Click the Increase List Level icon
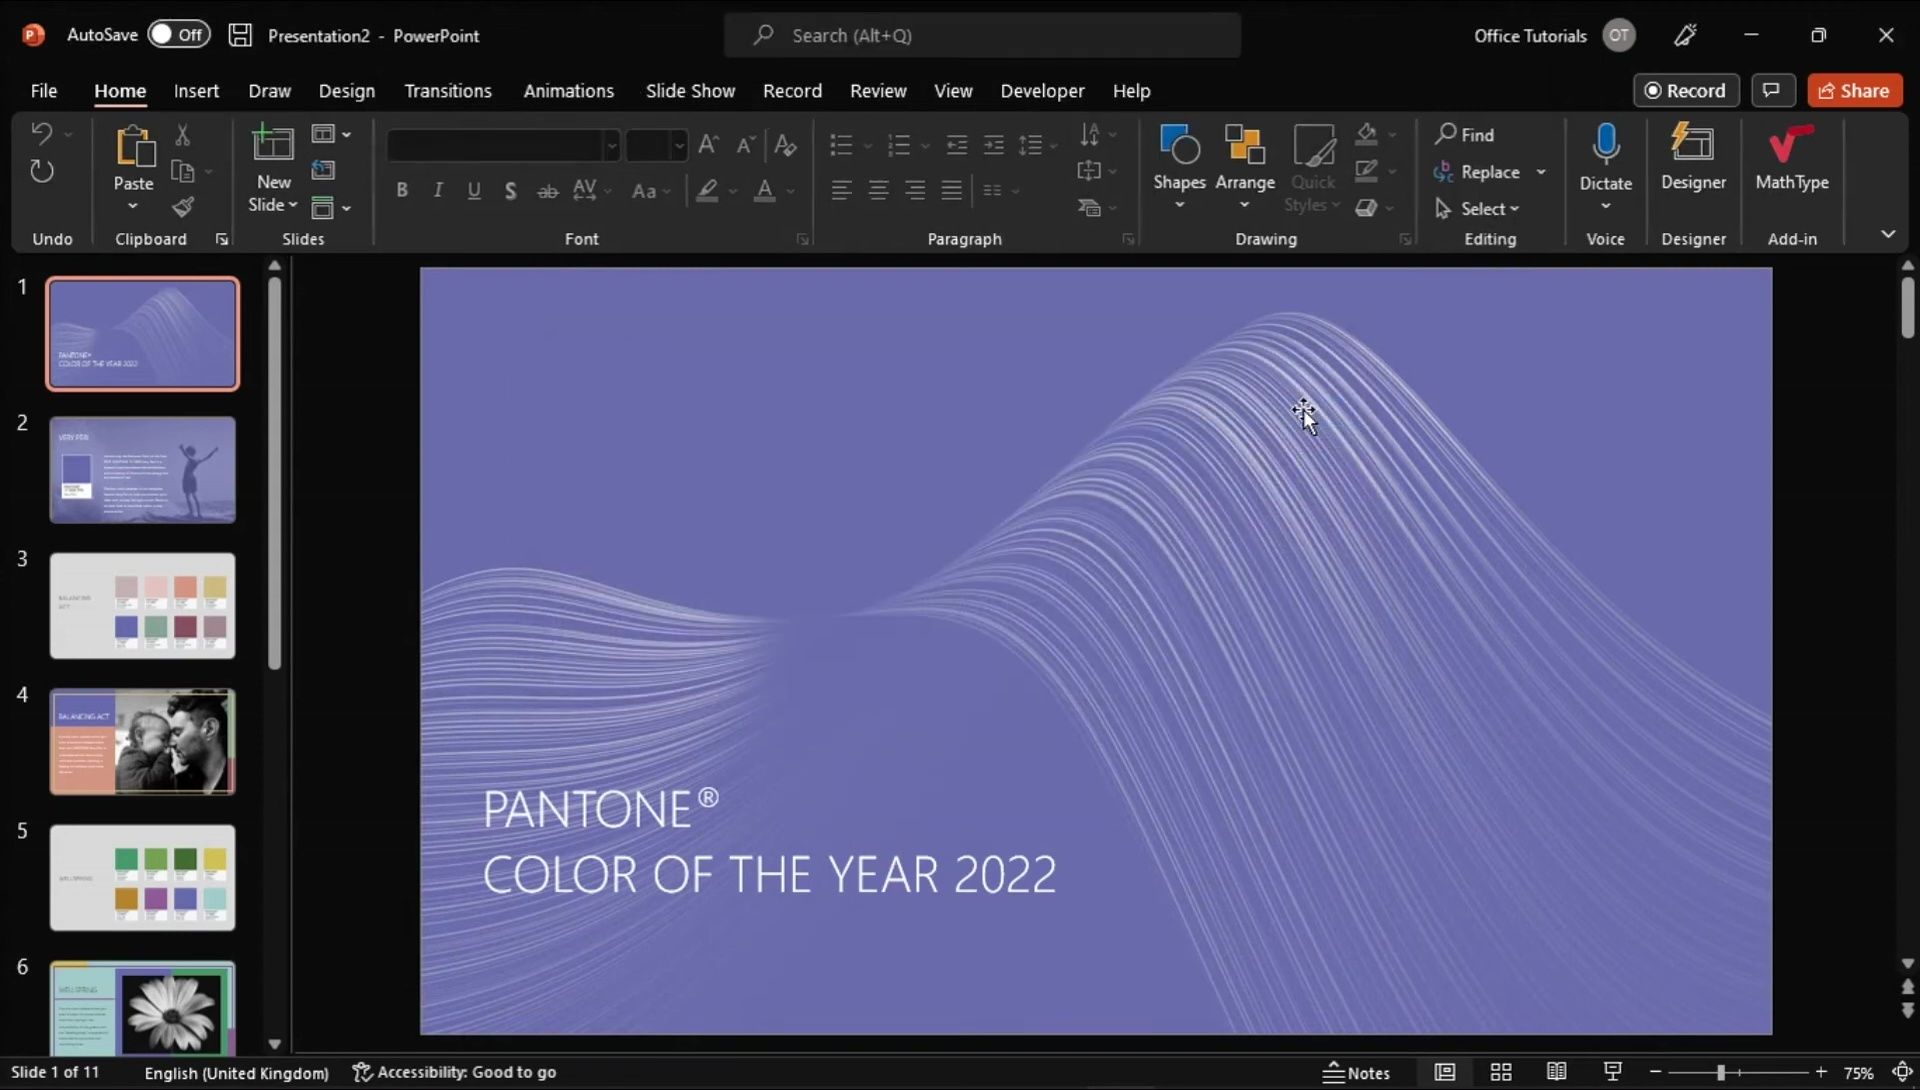Viewport: 1920px width, 1090px height. [993, 145]
